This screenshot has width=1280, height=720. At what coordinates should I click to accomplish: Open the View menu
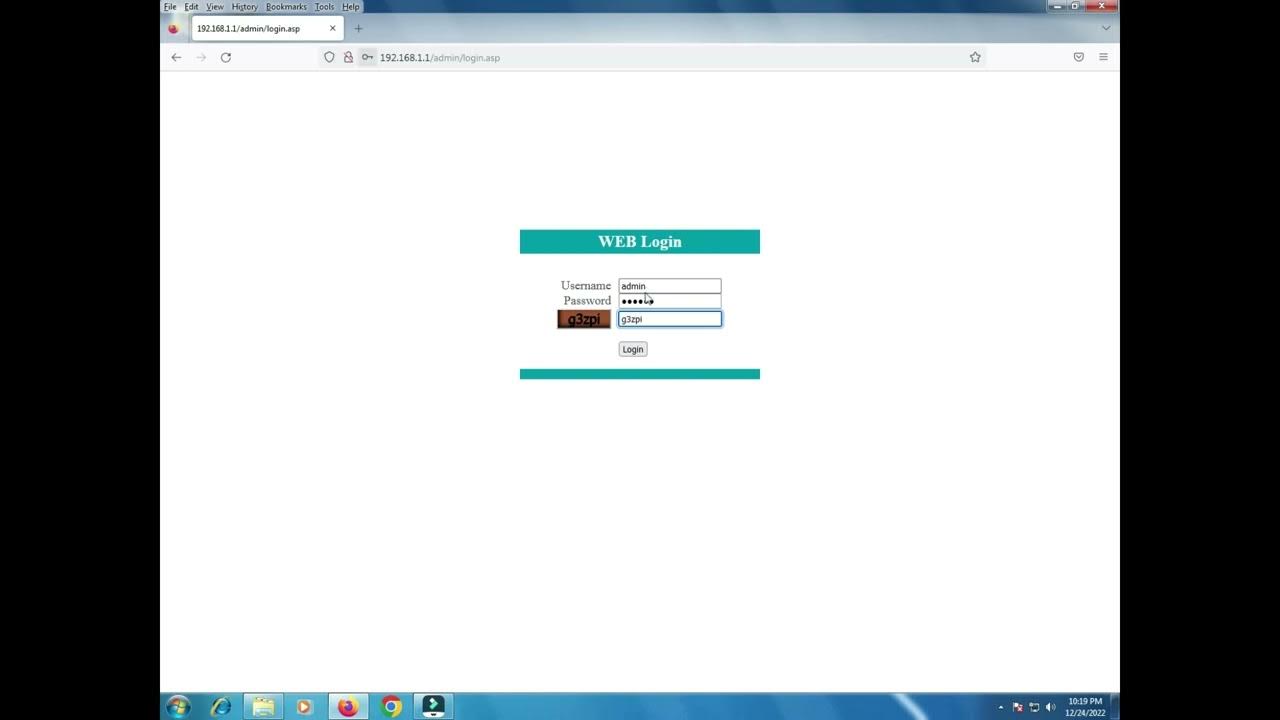click(215, 6)
